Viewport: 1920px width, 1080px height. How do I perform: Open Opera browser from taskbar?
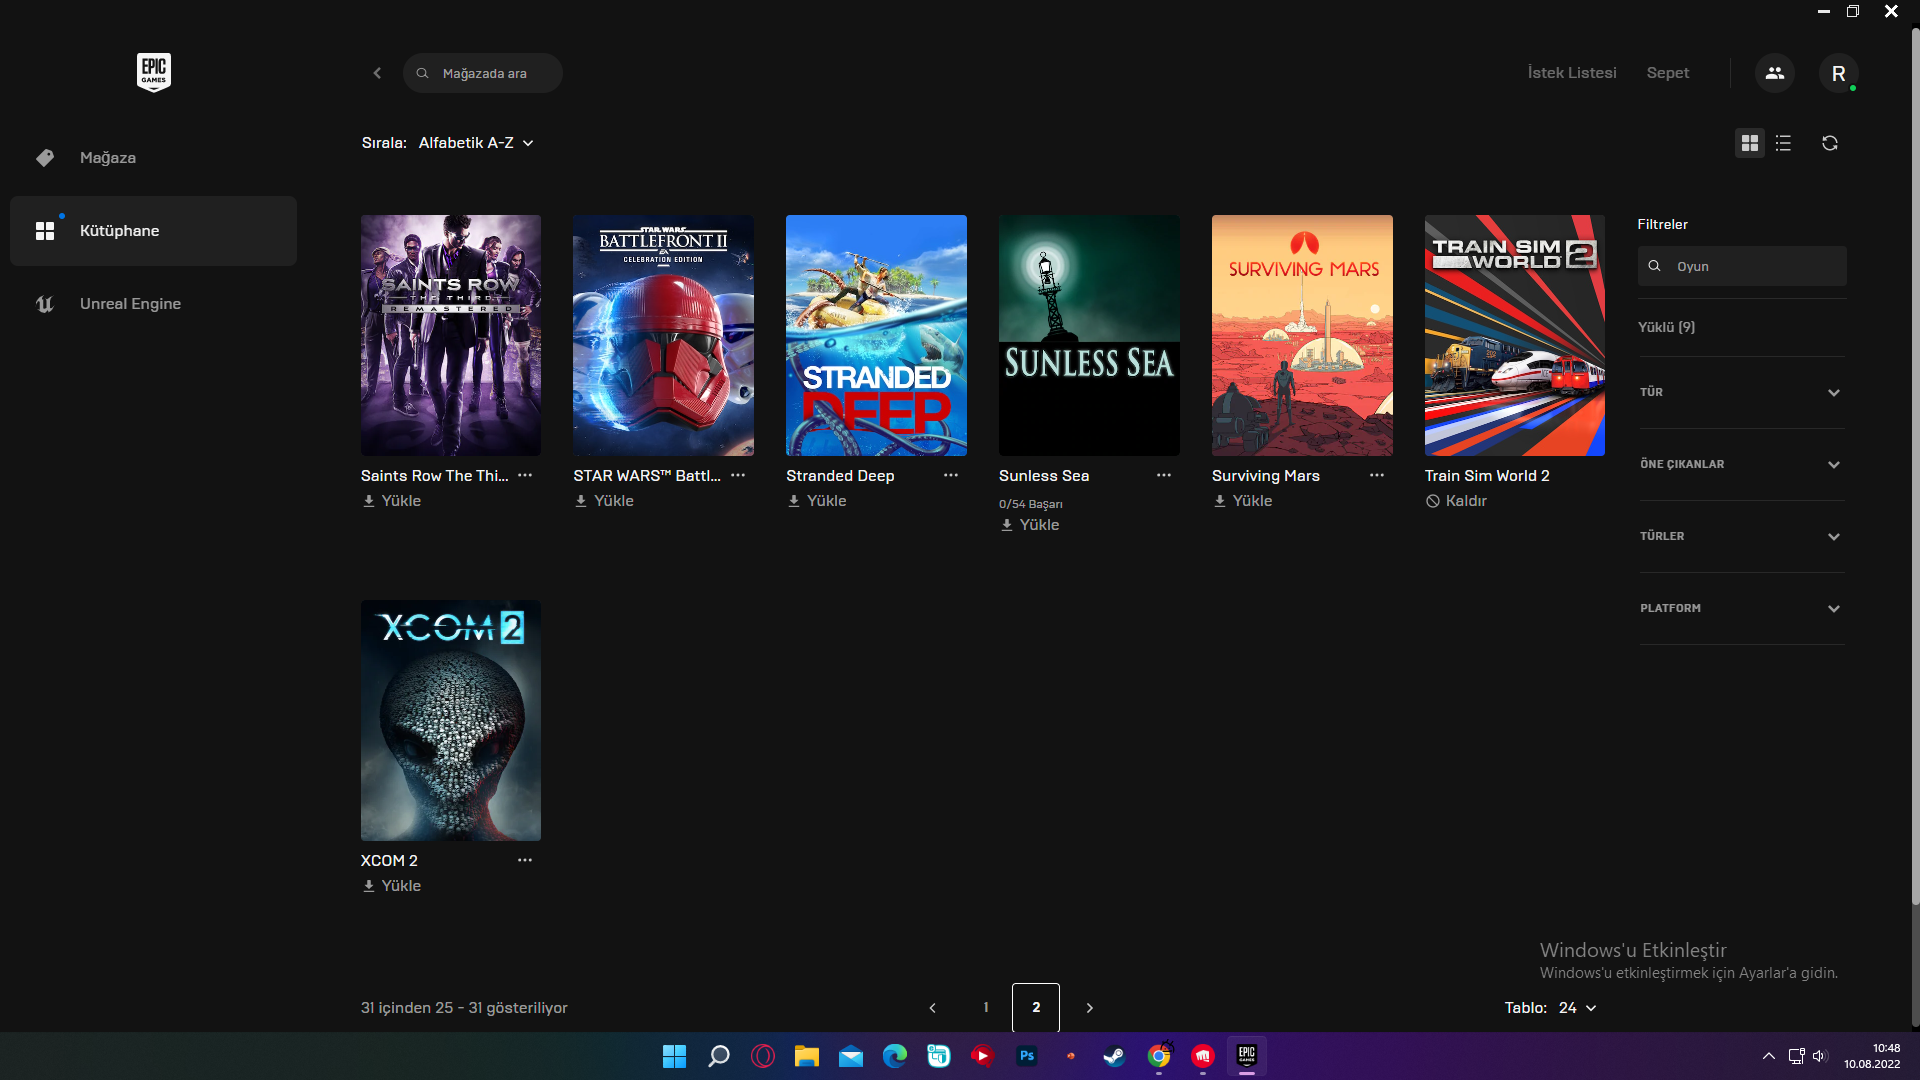(x=762, y=1056)
